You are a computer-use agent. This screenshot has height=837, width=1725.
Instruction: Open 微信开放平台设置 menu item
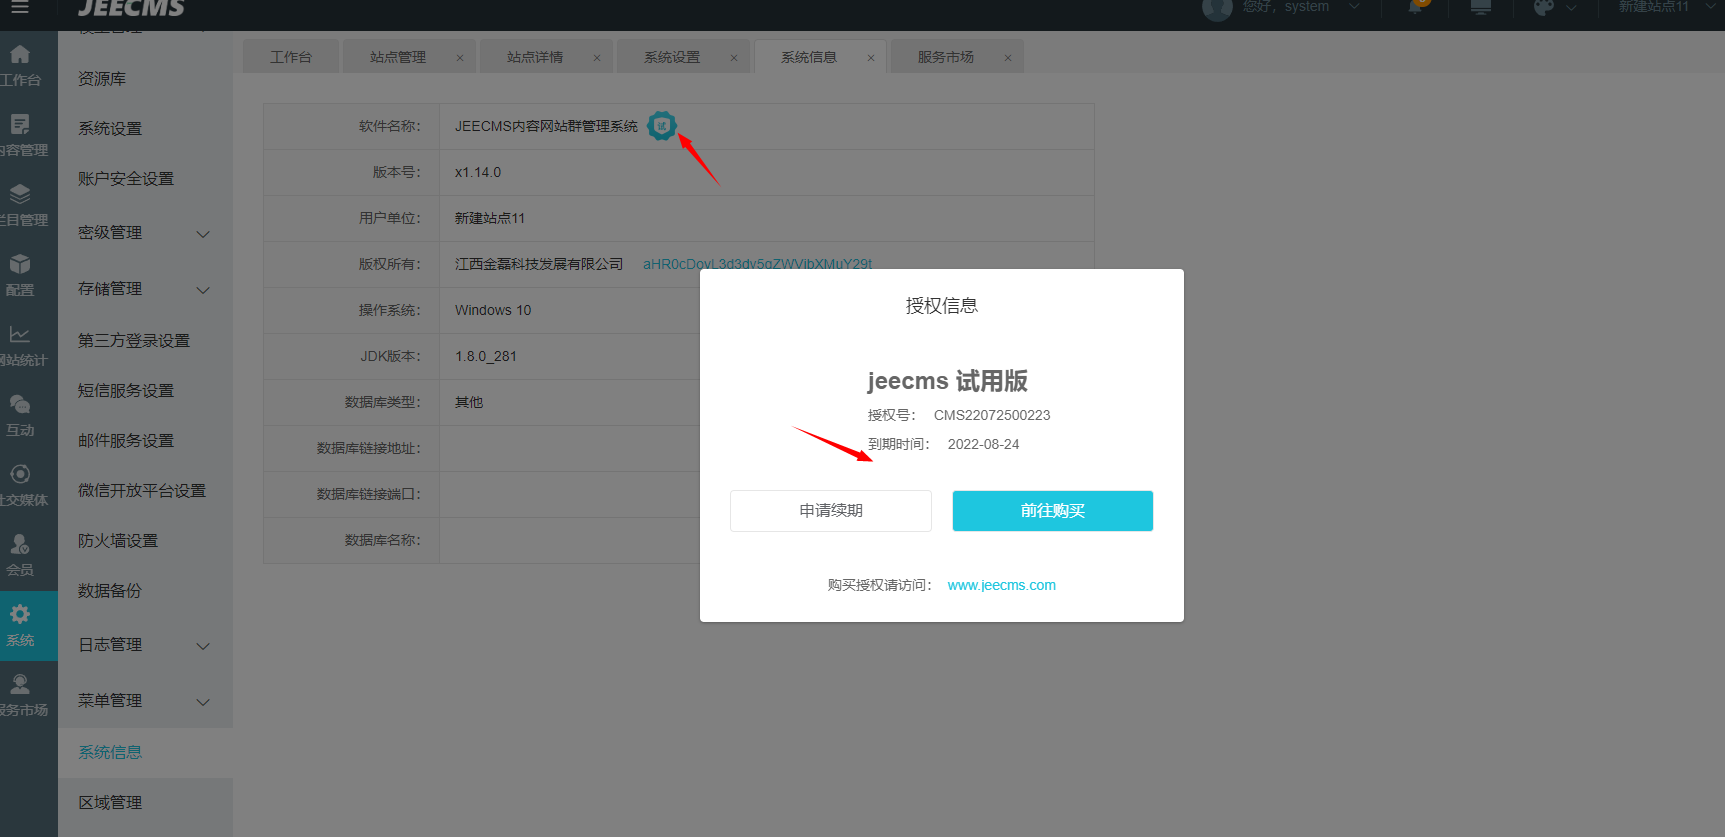click(142, 491)
